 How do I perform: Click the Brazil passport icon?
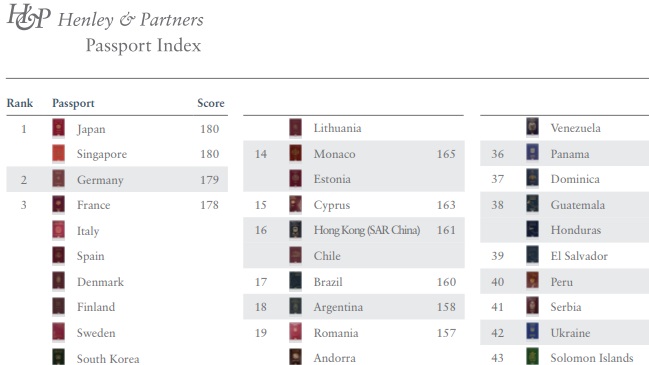tap(296, 281)
